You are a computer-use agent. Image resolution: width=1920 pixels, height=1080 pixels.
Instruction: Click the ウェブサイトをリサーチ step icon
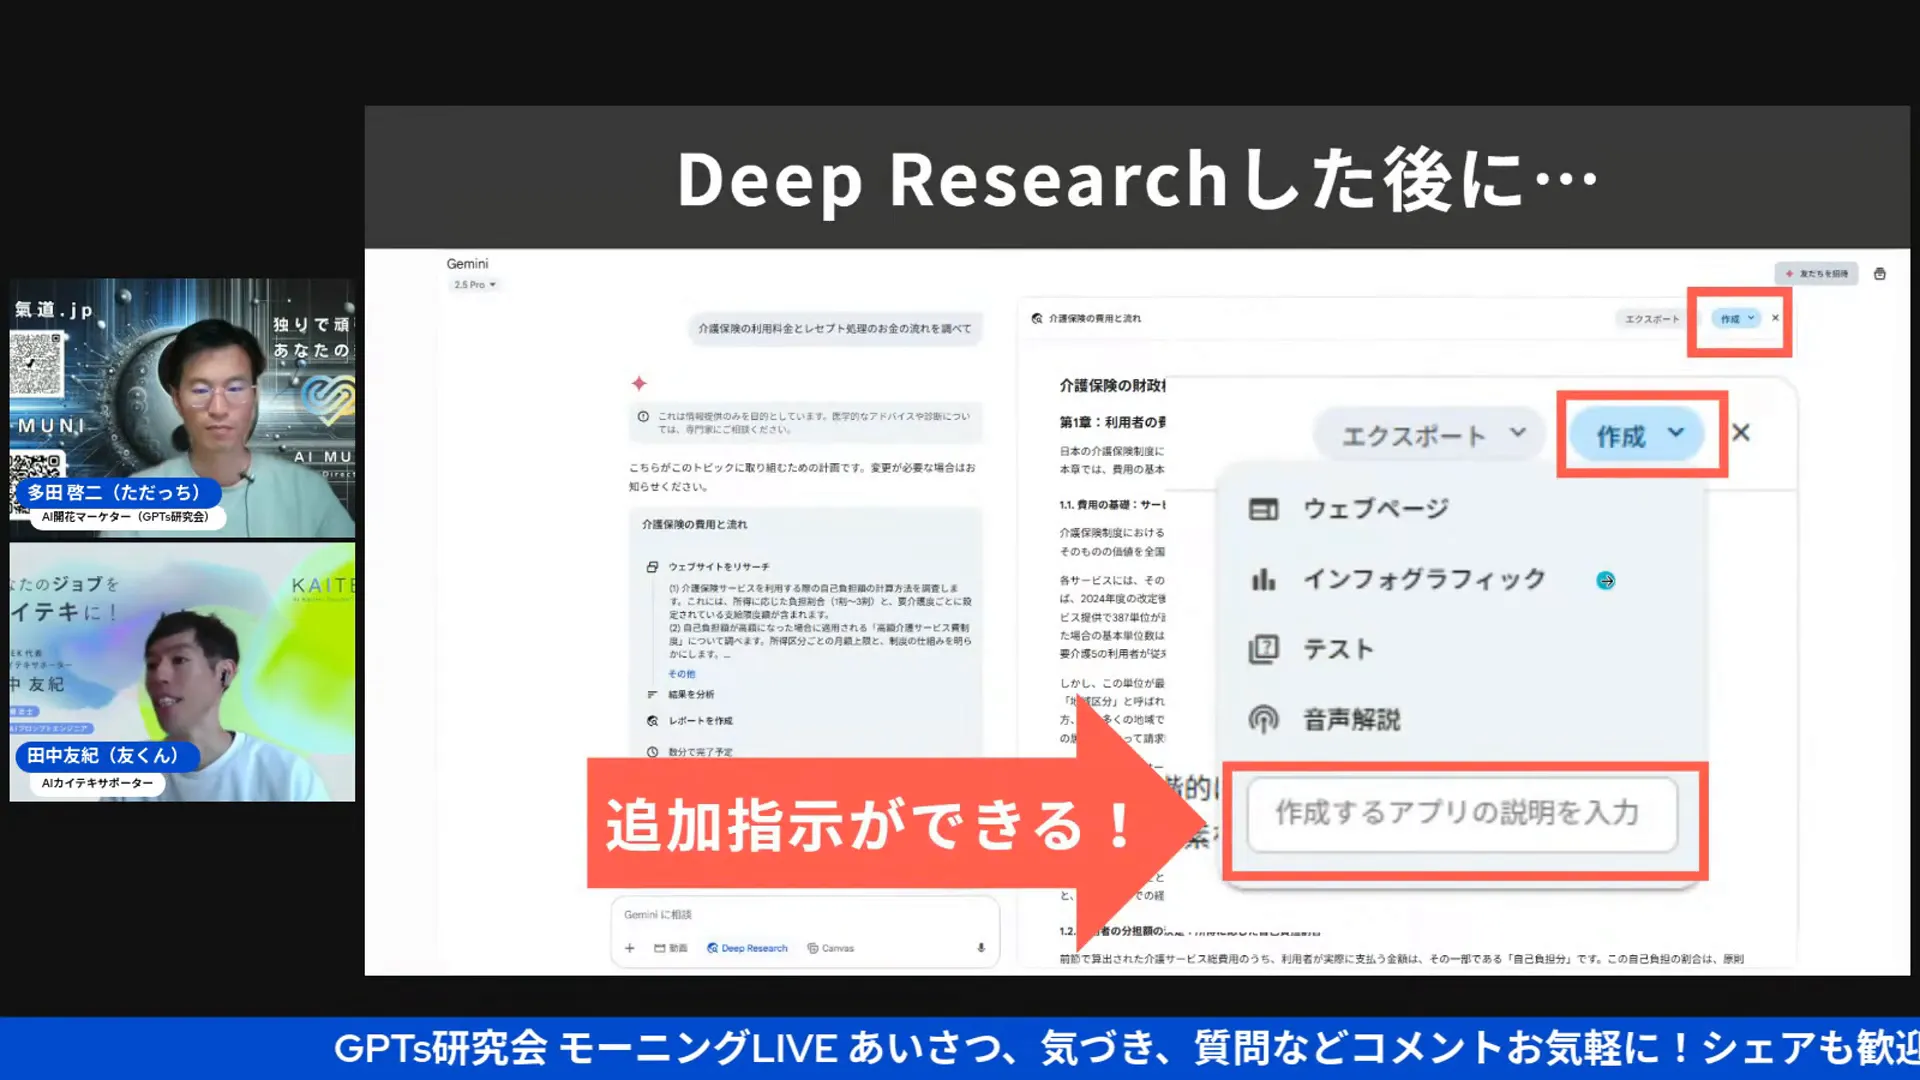tap(652, 567)
